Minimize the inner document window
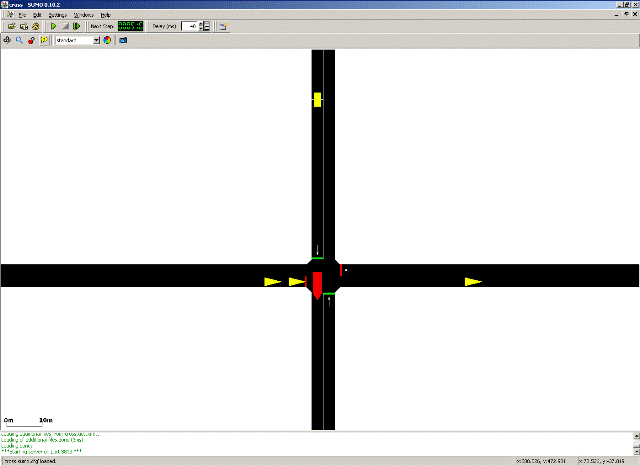This screenshot has width=640, height=466. point(617,15)
